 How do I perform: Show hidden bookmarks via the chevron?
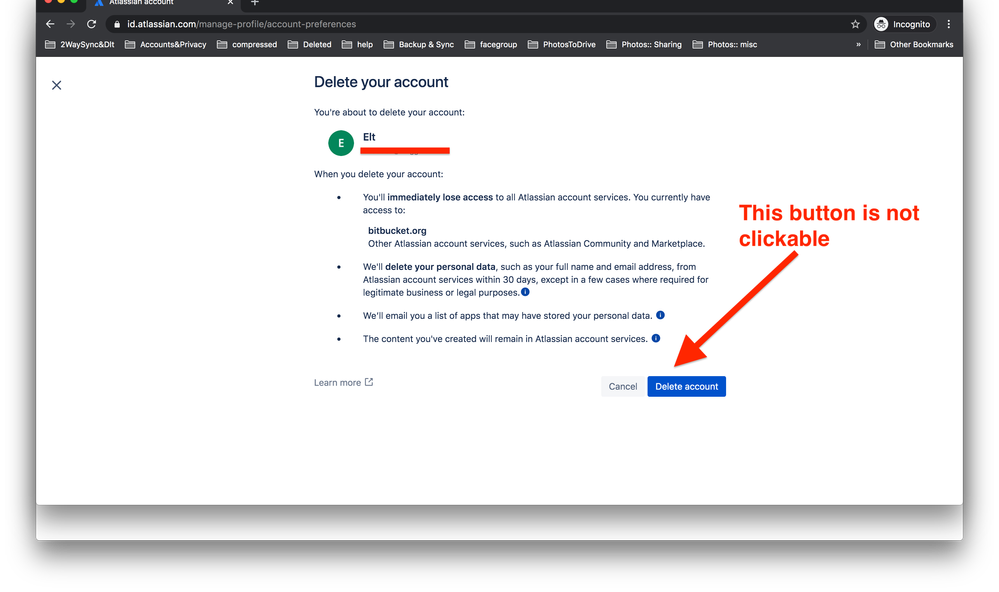tap(858, 45)
